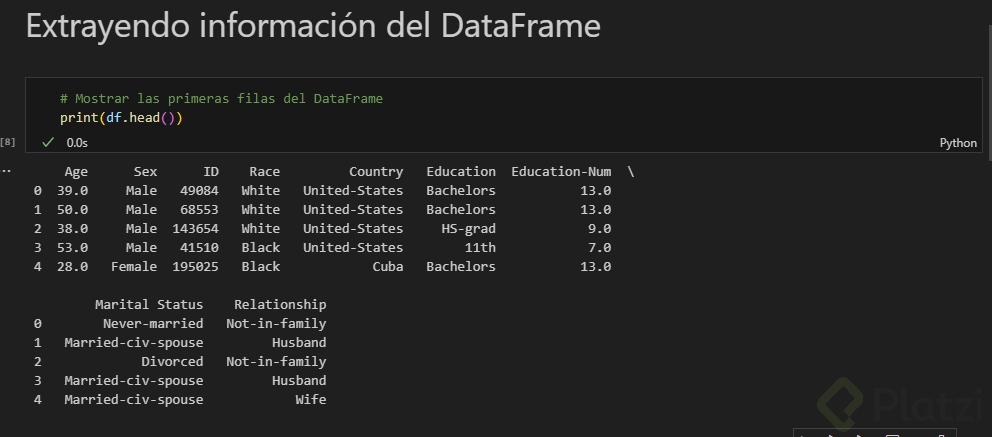Click the green execution success checkmark

point(47,143)
